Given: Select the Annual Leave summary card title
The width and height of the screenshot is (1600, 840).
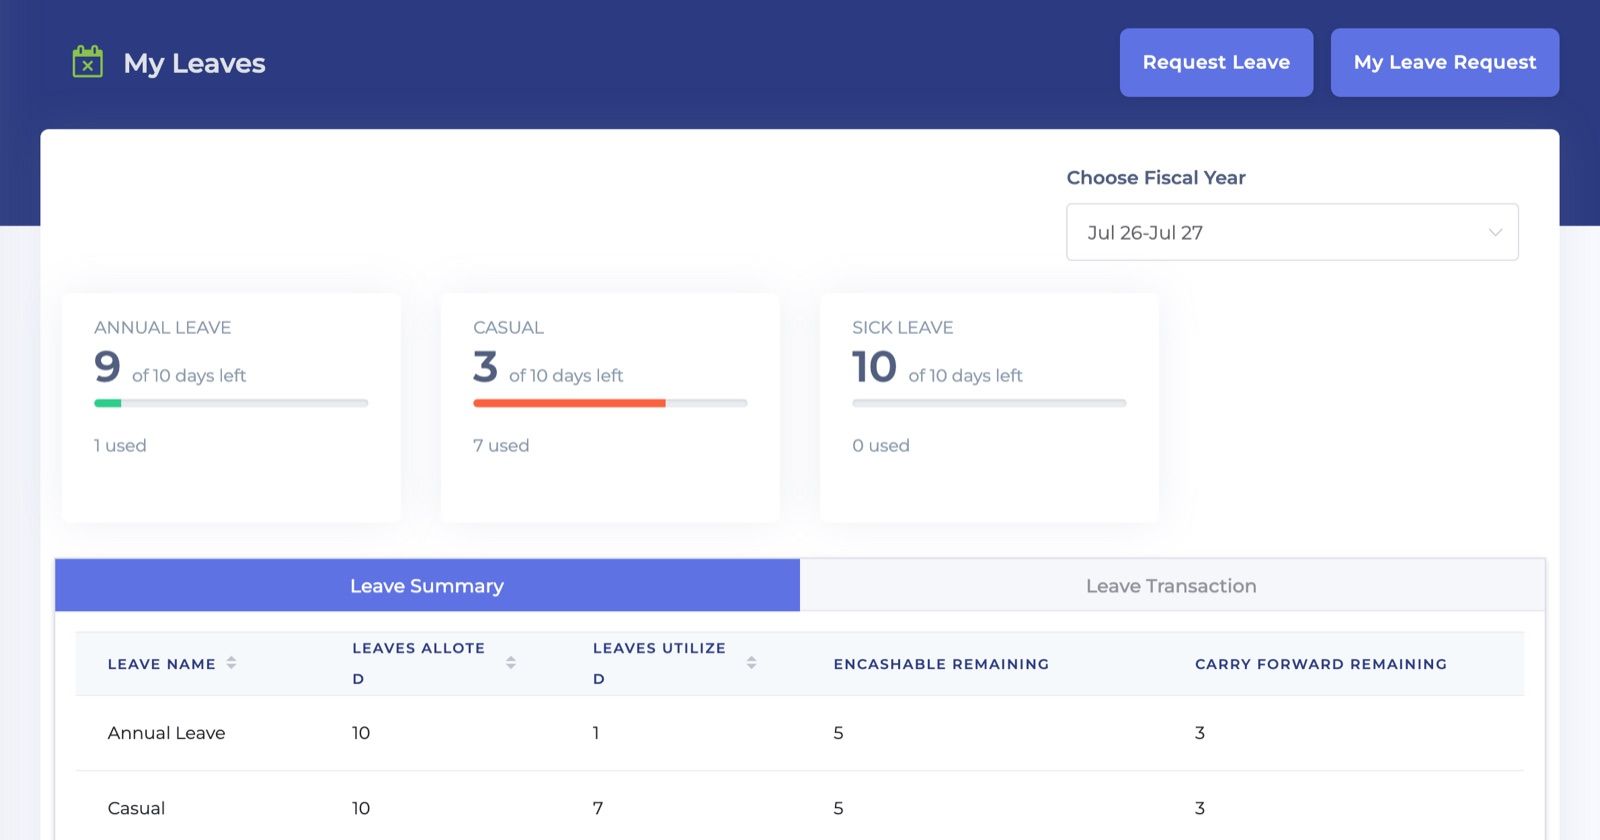Looking at the screenshot, I should [162, 327].
